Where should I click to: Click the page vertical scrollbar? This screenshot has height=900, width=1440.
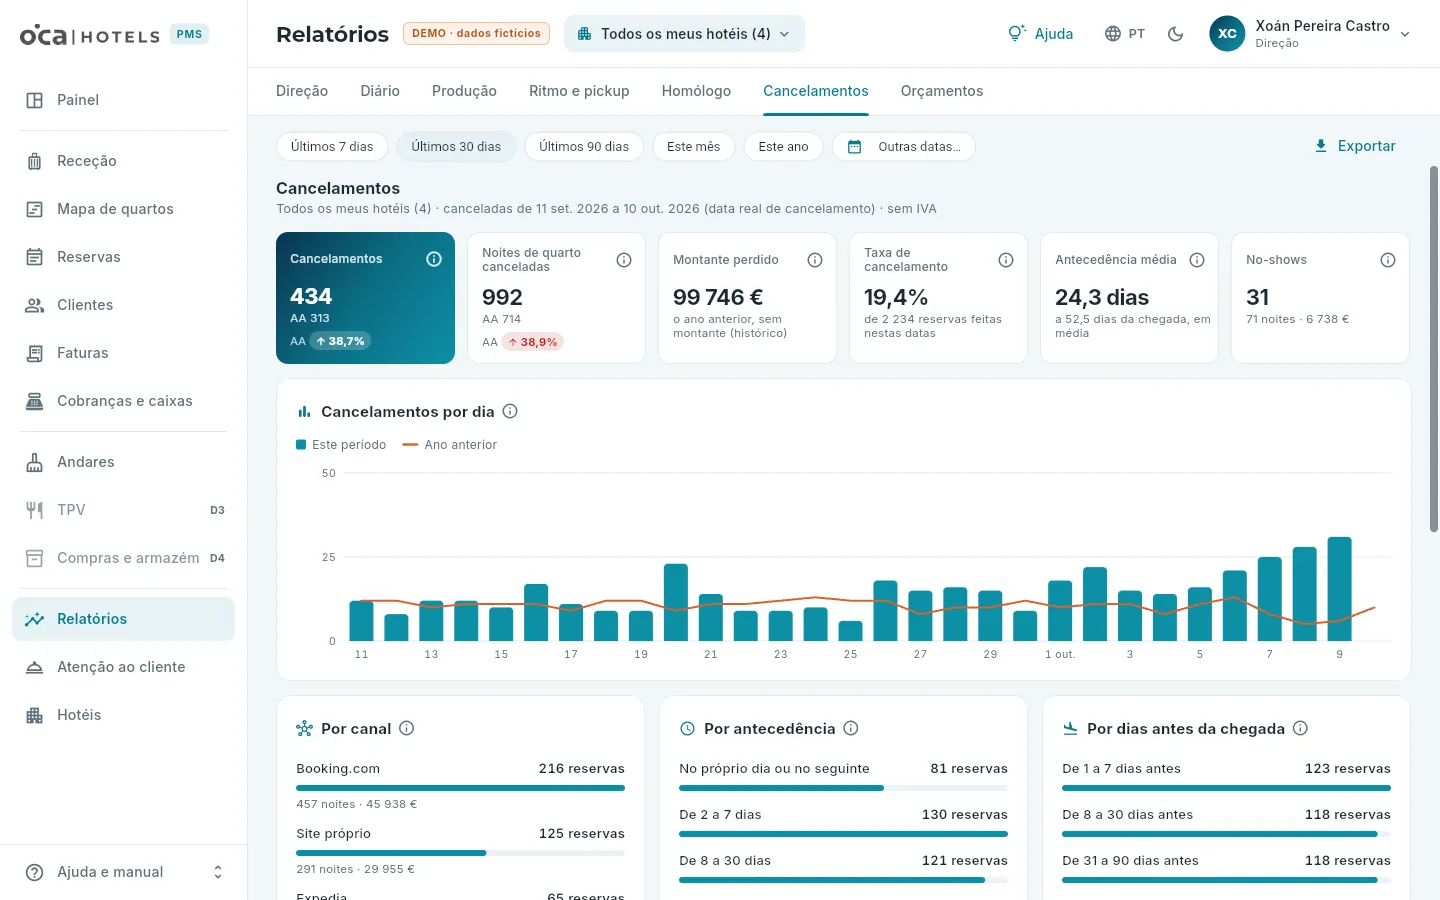[1434, 350]
